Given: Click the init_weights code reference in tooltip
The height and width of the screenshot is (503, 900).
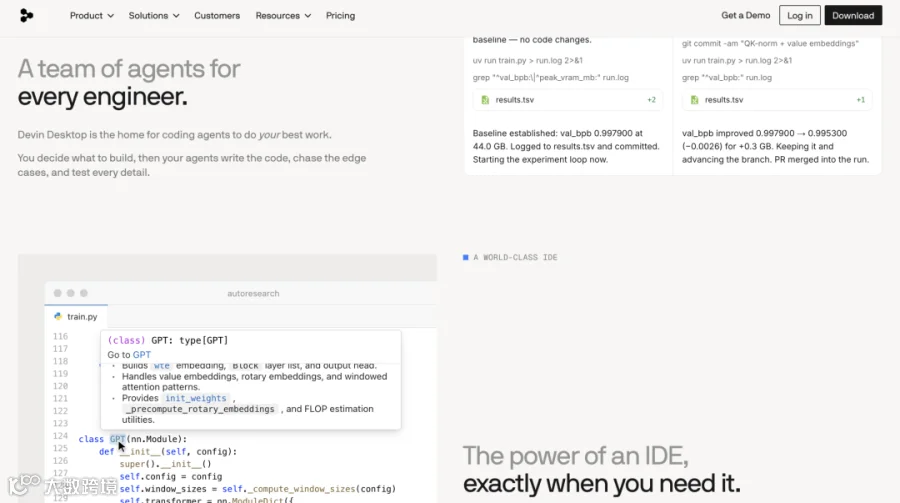Looking at the screenshot, I should tap(196, 398).
